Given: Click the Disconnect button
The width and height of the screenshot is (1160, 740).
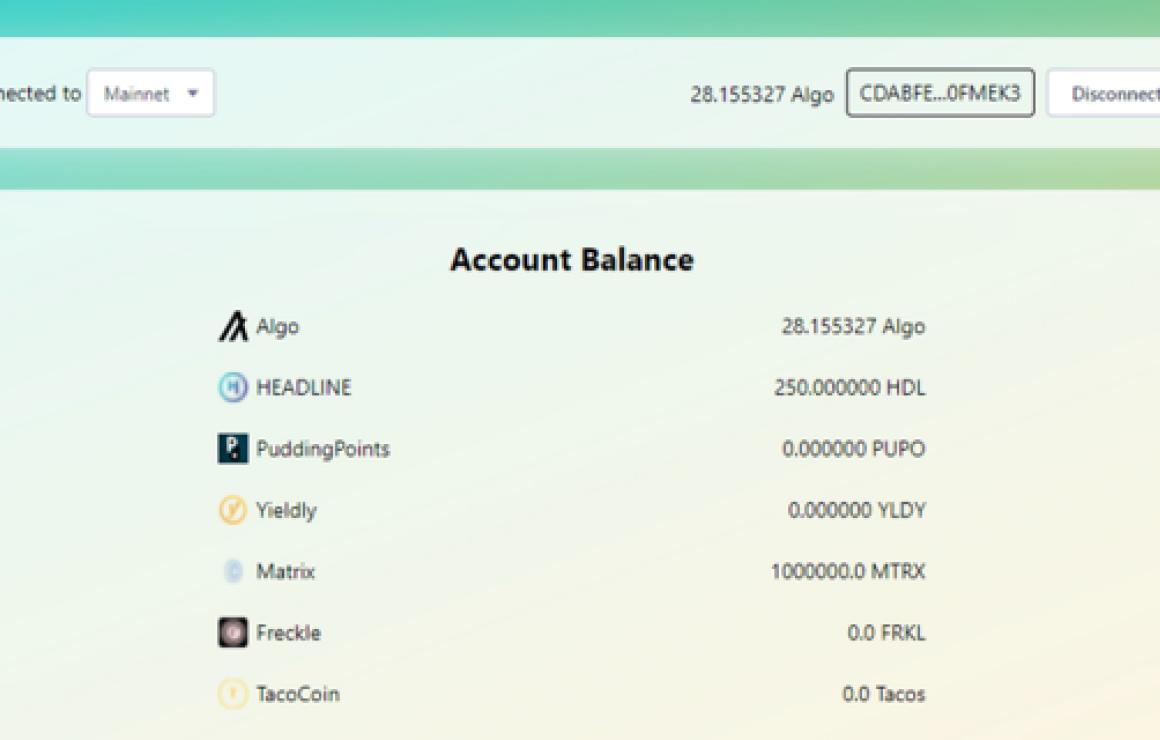Looking at the screenshot, I should pyautogui.click(x=1105, y=93).
